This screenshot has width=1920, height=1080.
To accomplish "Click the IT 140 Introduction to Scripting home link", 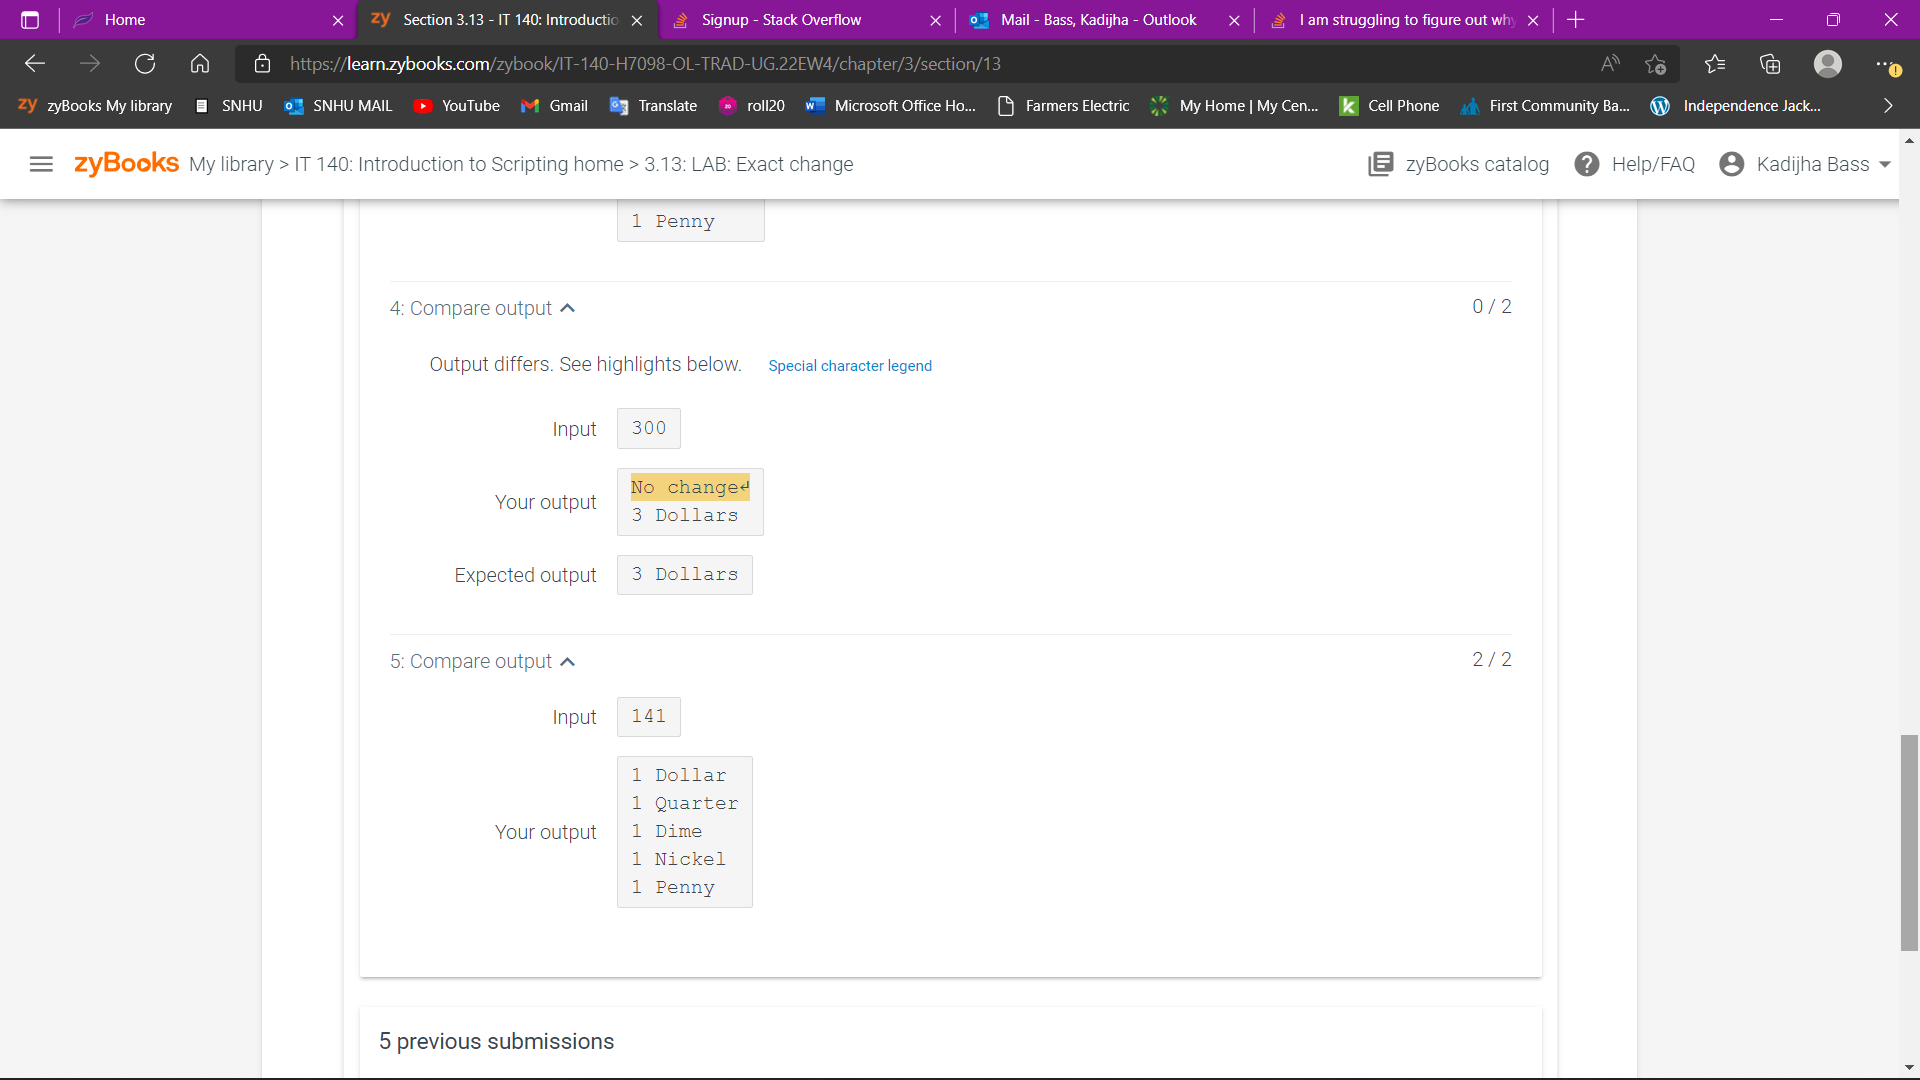I will coord(456,162).
